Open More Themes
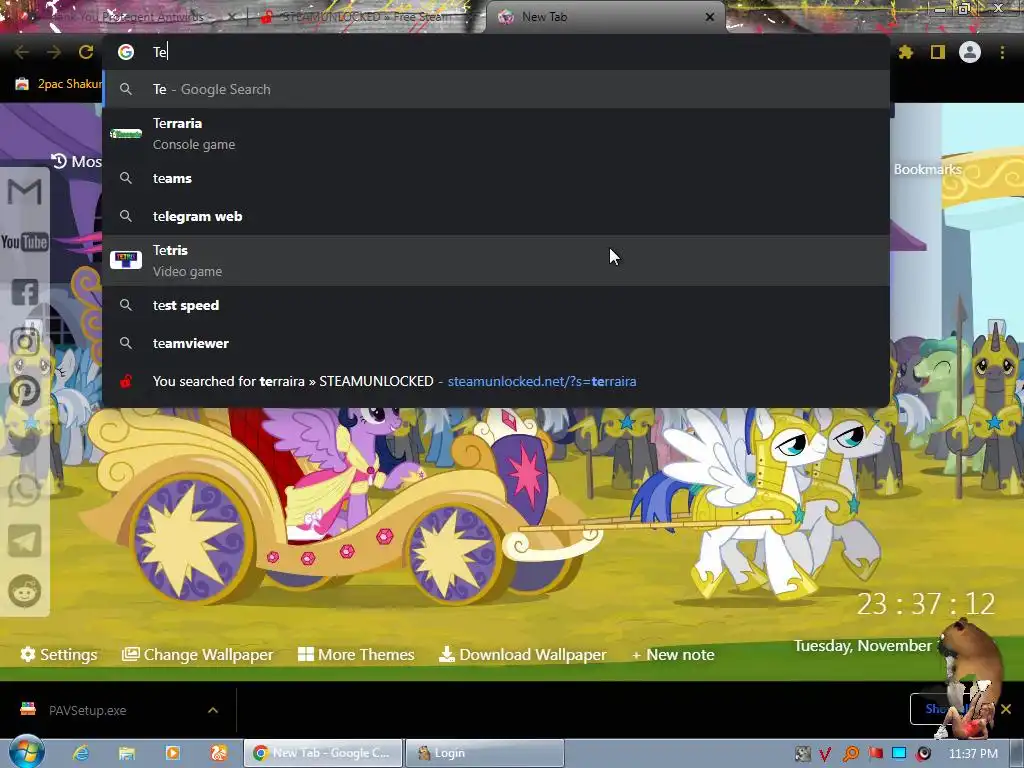This screenshot has width=1024, height=768. [x=356, y=654]
